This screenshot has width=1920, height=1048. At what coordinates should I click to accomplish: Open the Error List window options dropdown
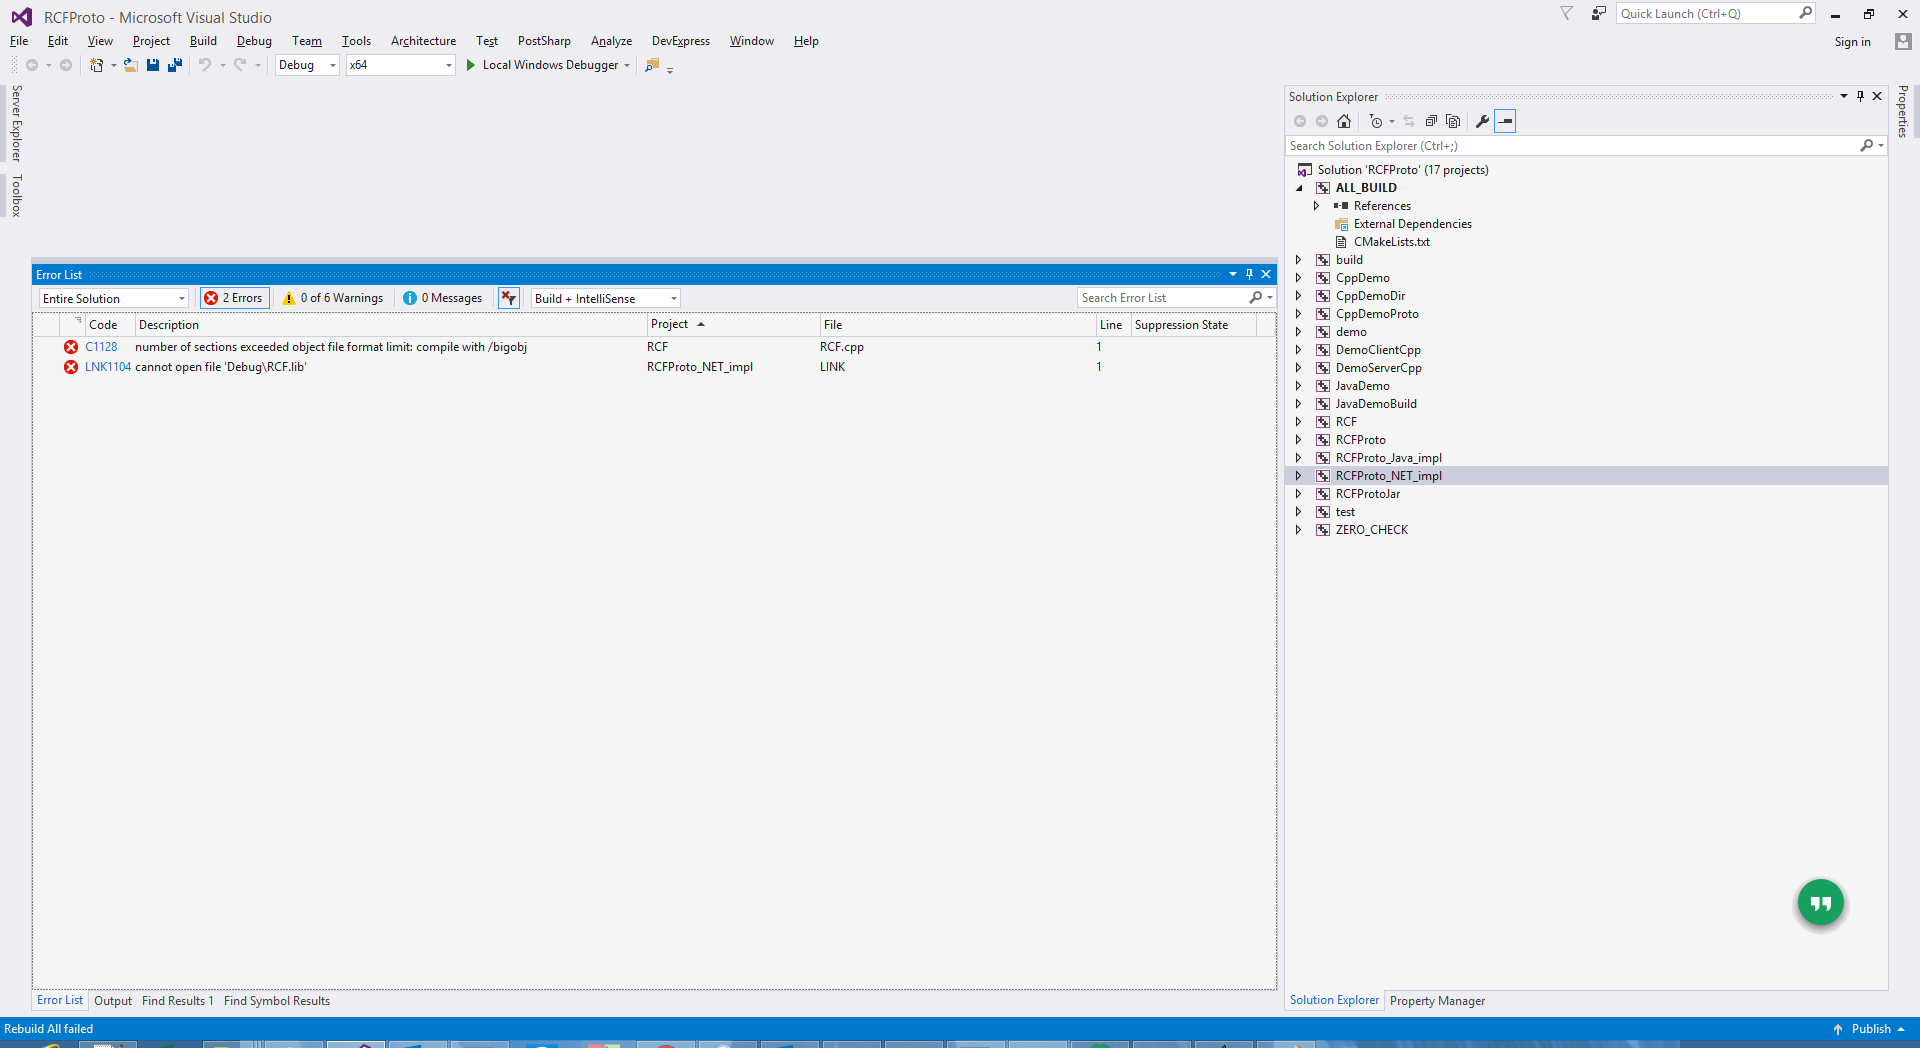1233,274
